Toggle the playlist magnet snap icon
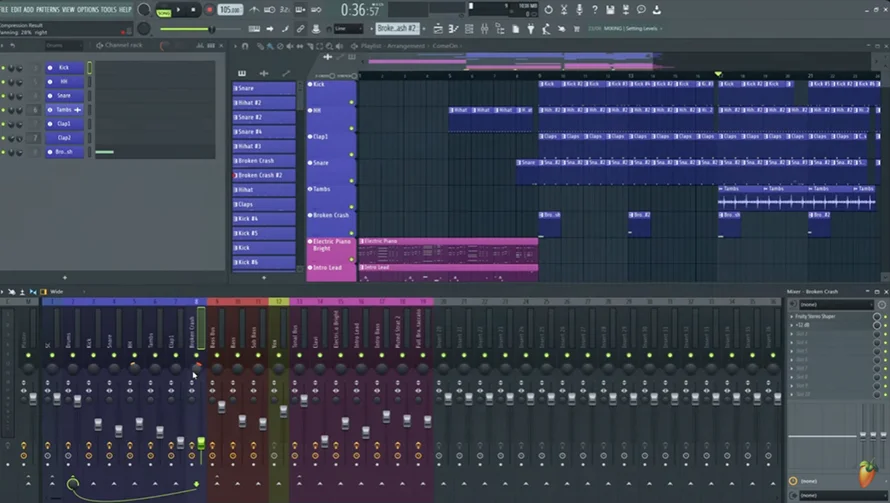890x503 pixels. click(245, 46)
